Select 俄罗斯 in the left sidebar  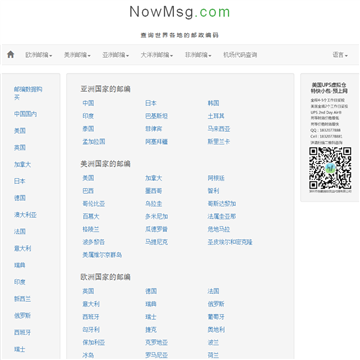click(x=22, y=315)
